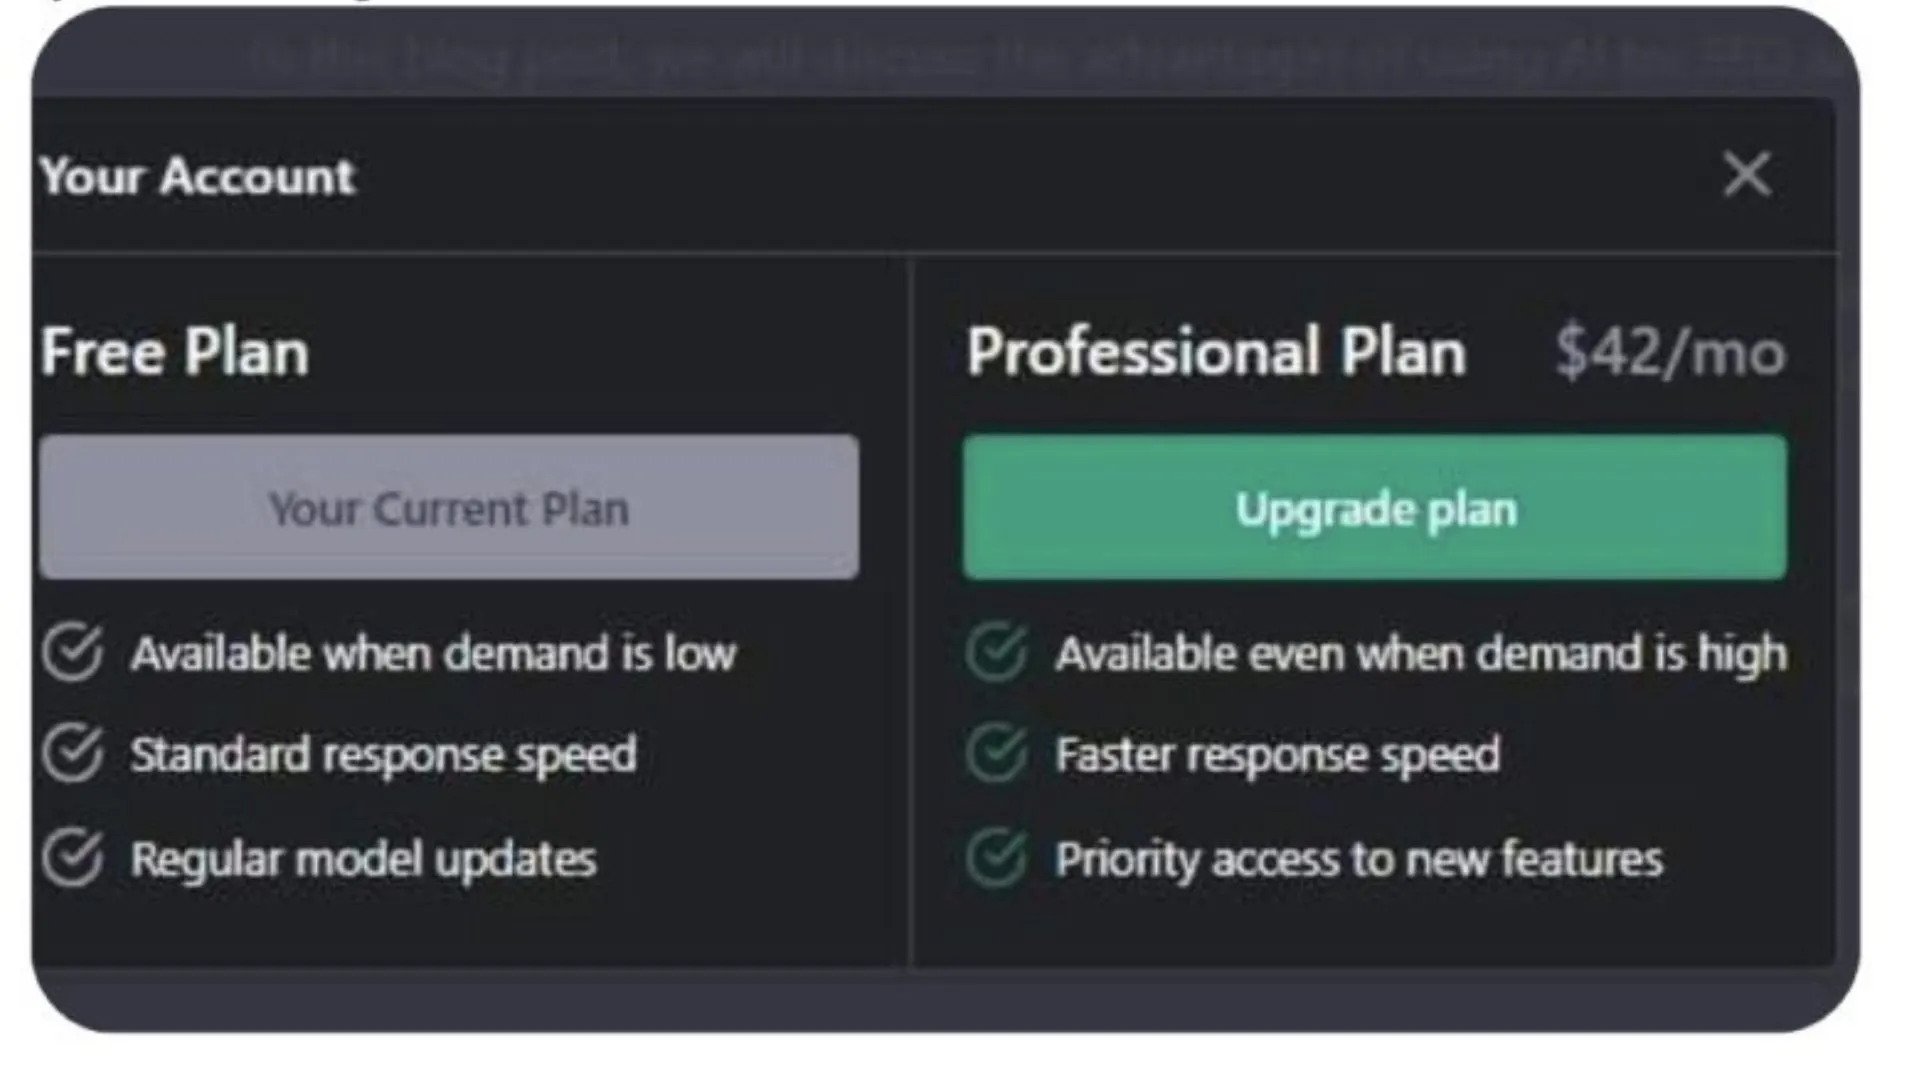Image resolution: width=1920 pixels, height=1080 pixels.
Task: Click Available even when demand is high text
Action: point(1421,654)
